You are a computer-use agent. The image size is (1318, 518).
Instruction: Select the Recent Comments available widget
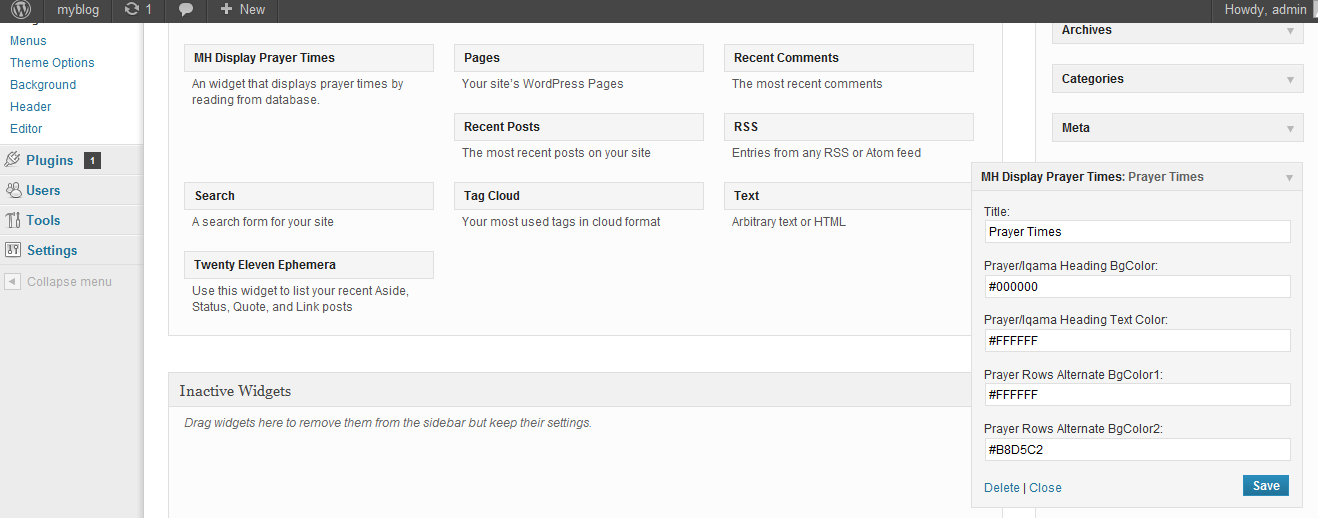click(849, 58)
